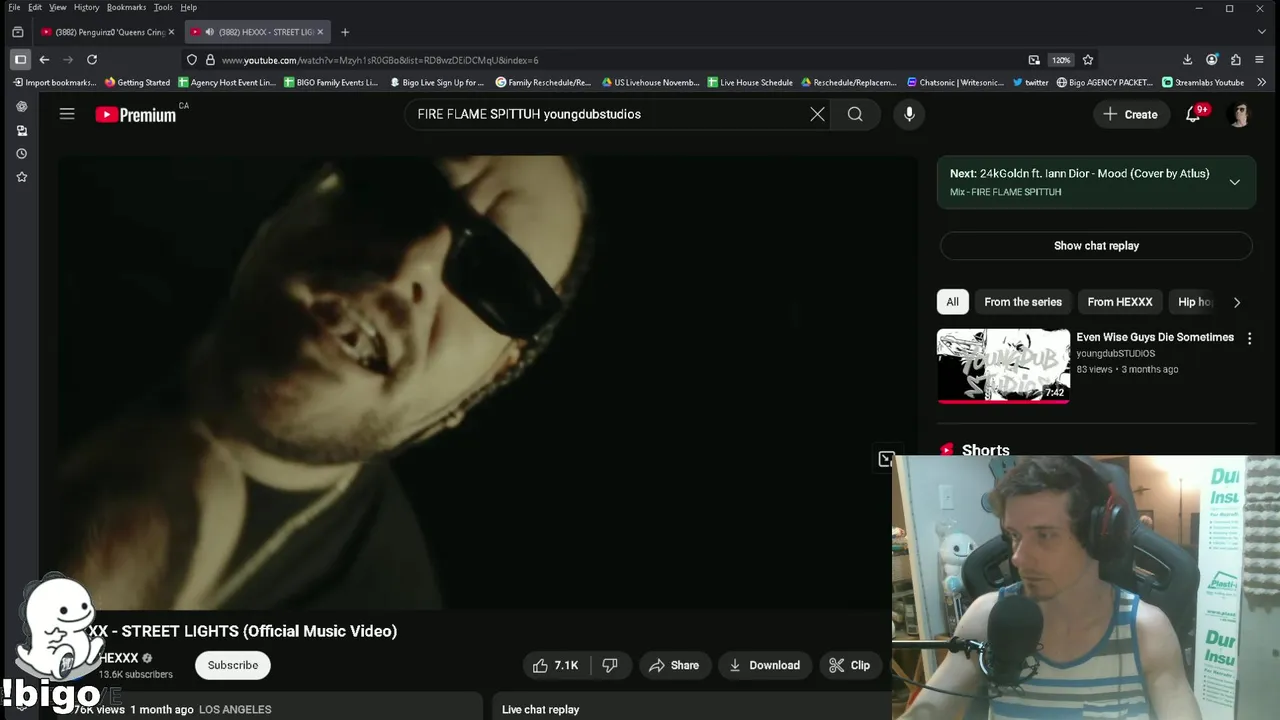
Task: Toggle the Firefox sidebar button
Action: [20, 60]
